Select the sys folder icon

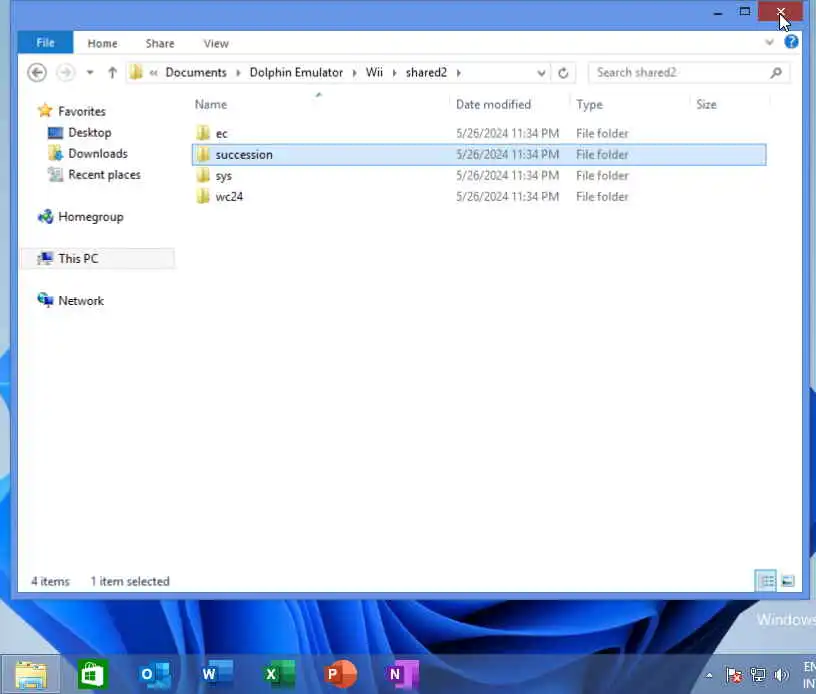pyautogui.click(x=203, y=175)
